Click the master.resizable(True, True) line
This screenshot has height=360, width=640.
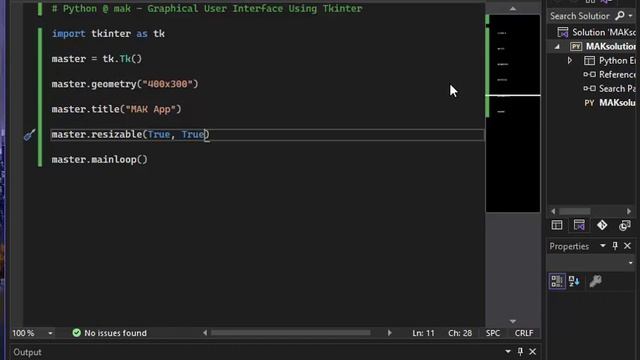(x=130, y=135)
